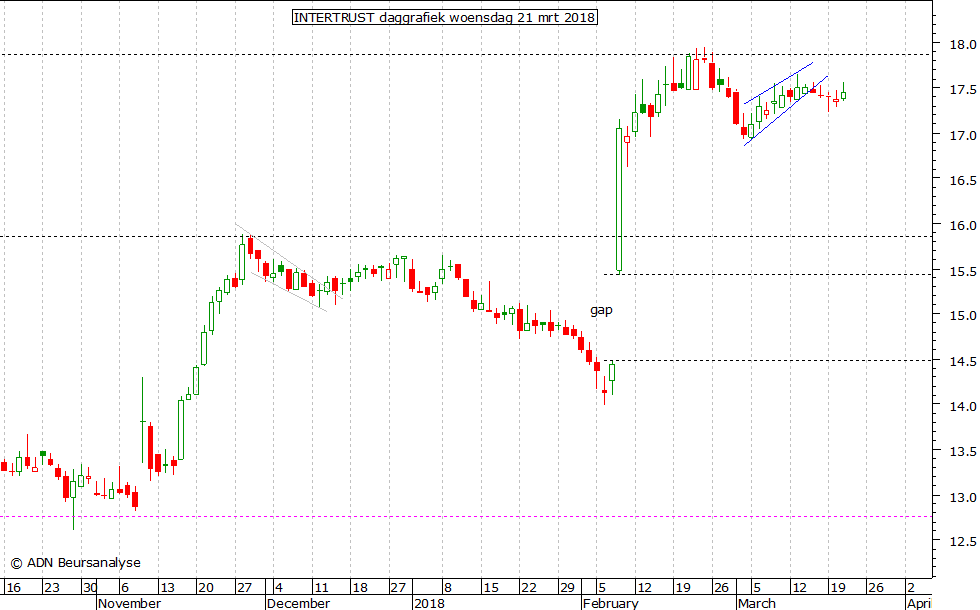
Task: Click date label 4 on time axis
Action: [x=279, y=588]
